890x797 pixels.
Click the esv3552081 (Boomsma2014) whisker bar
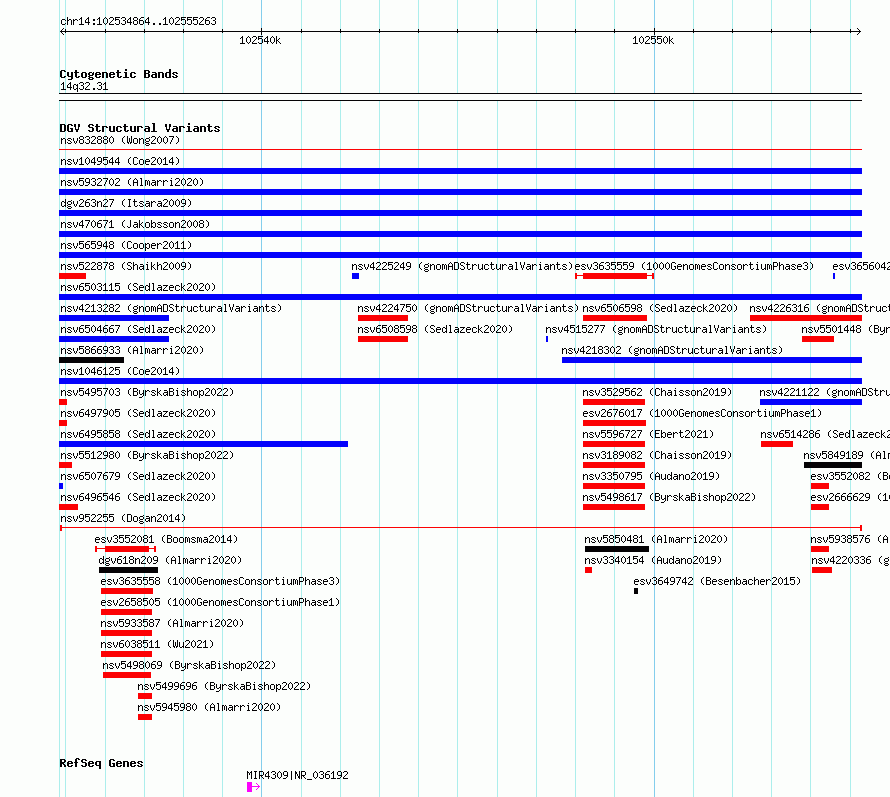click(125, 549)
